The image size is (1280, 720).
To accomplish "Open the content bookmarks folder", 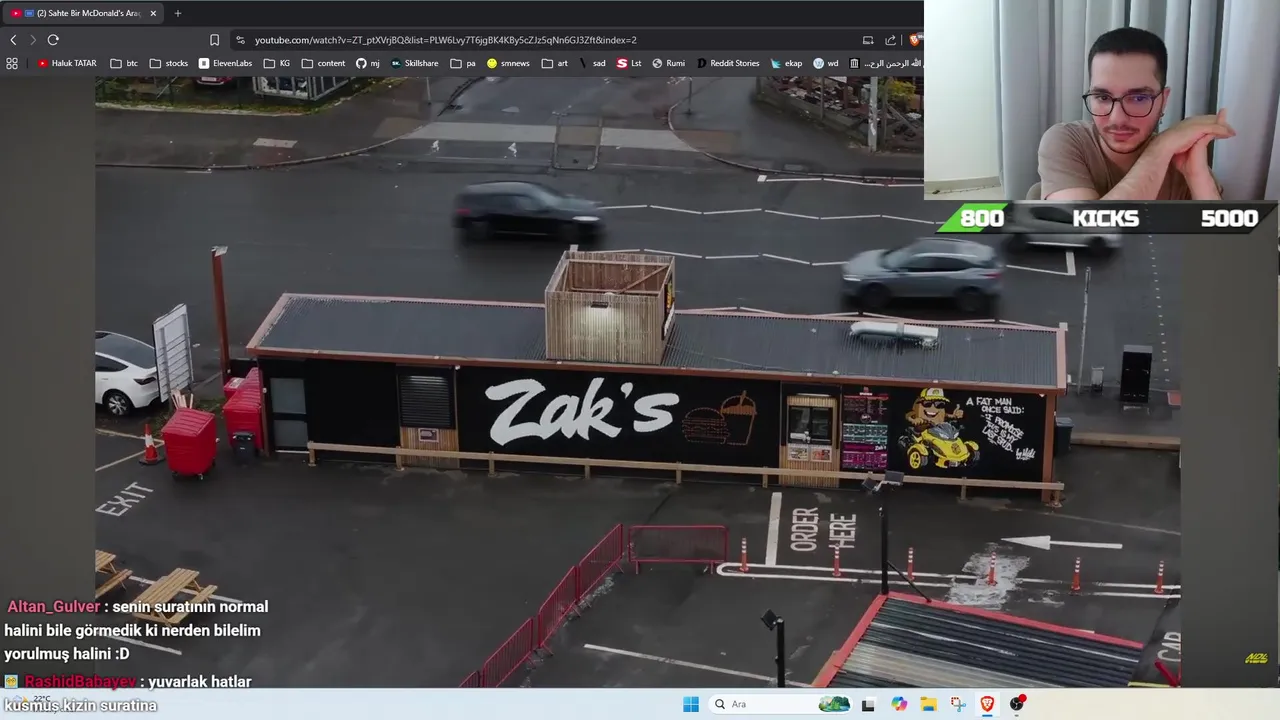I will (x=323, y=63).
